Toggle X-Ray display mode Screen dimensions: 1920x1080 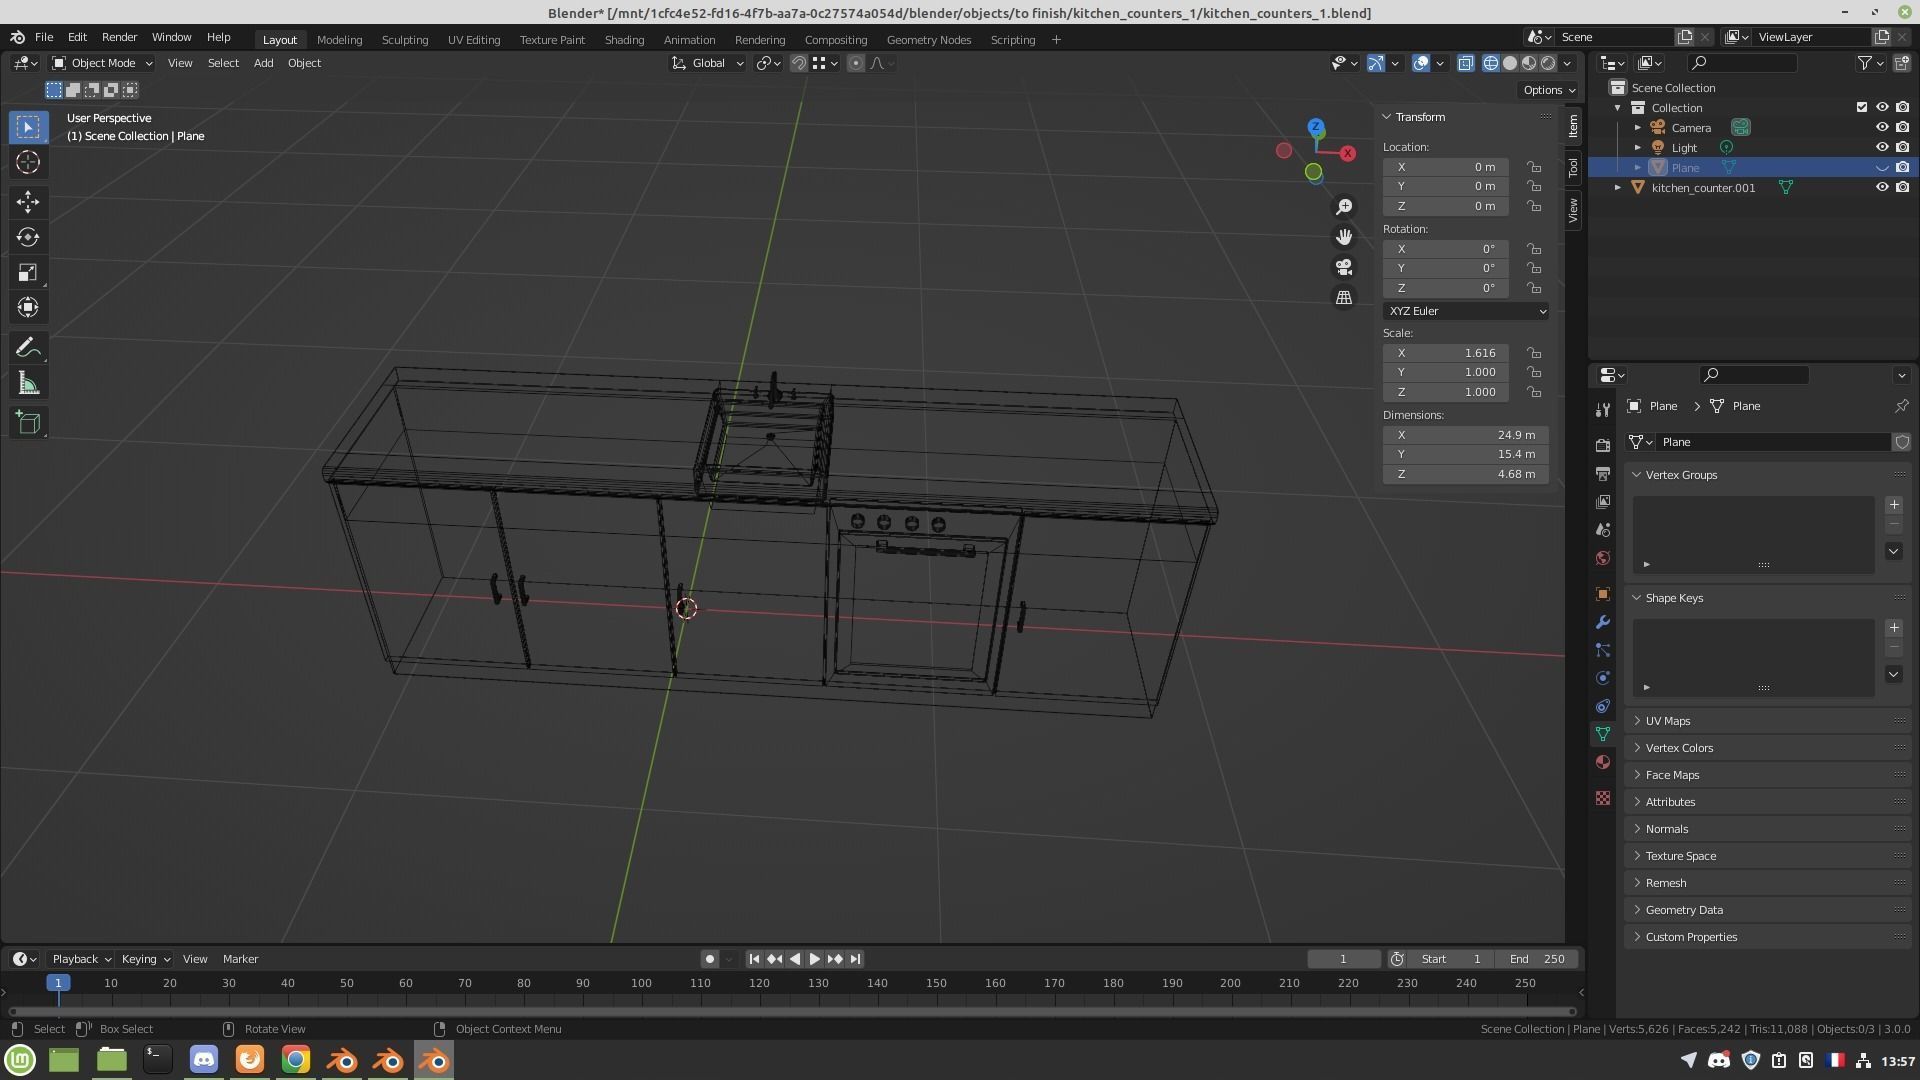1466,63
